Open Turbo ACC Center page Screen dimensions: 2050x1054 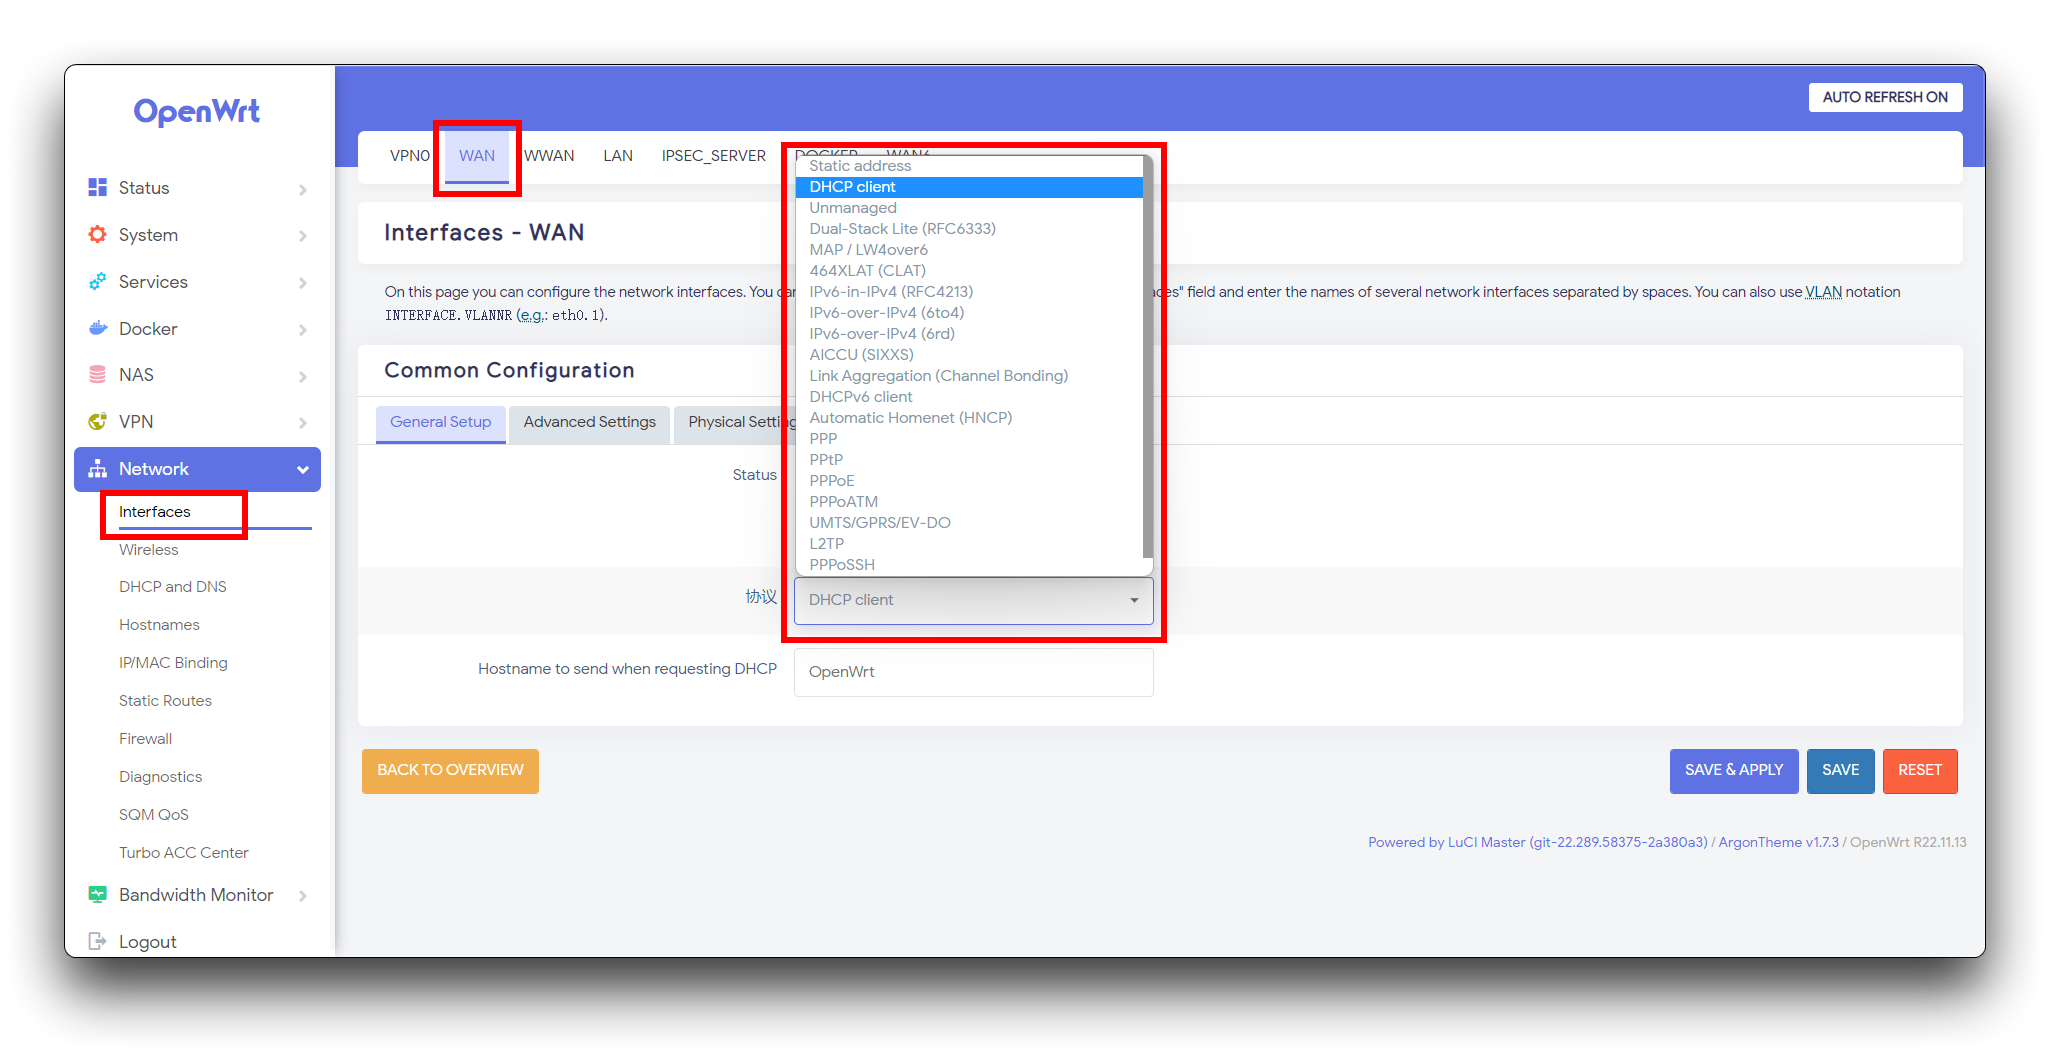point(184,853)
